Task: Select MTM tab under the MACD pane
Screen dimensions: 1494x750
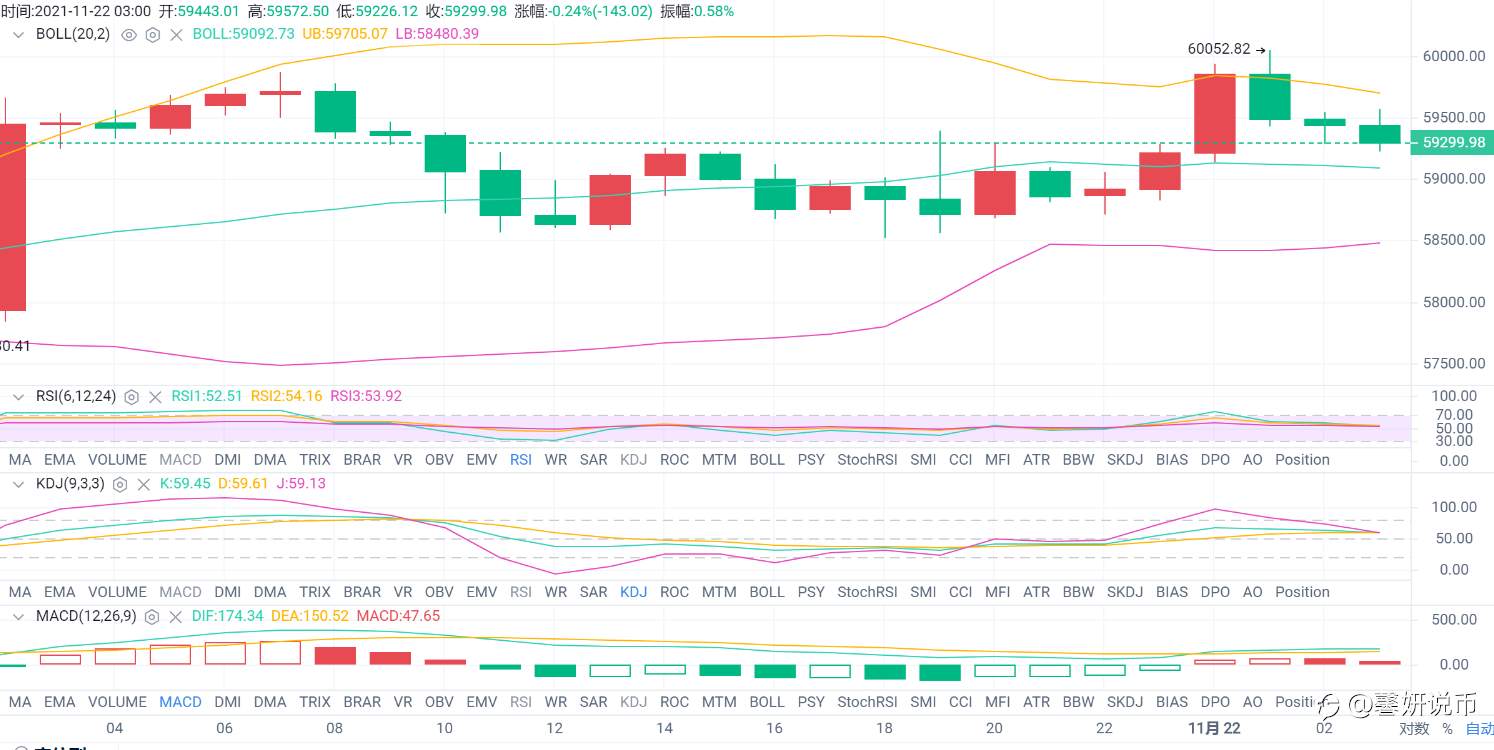Action: (x=719, y=702)
